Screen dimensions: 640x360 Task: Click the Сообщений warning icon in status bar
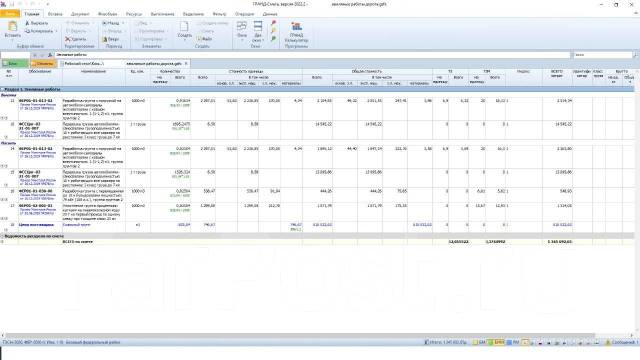608,342
